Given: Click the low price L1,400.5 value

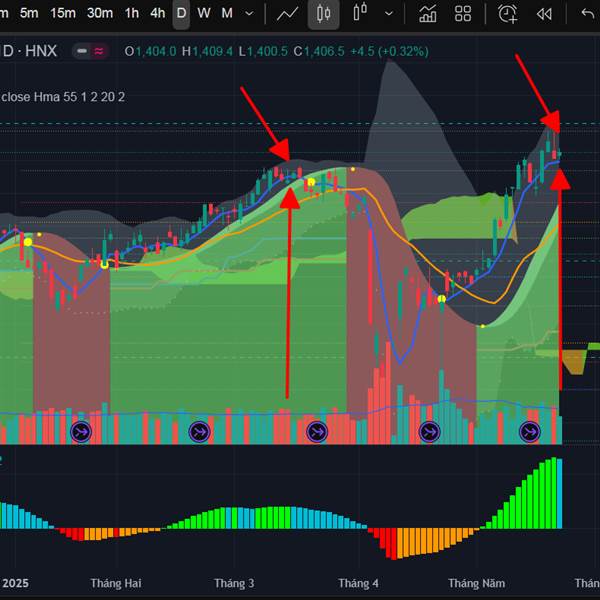Looking at the screenshot, I should [x=263, y=51].
